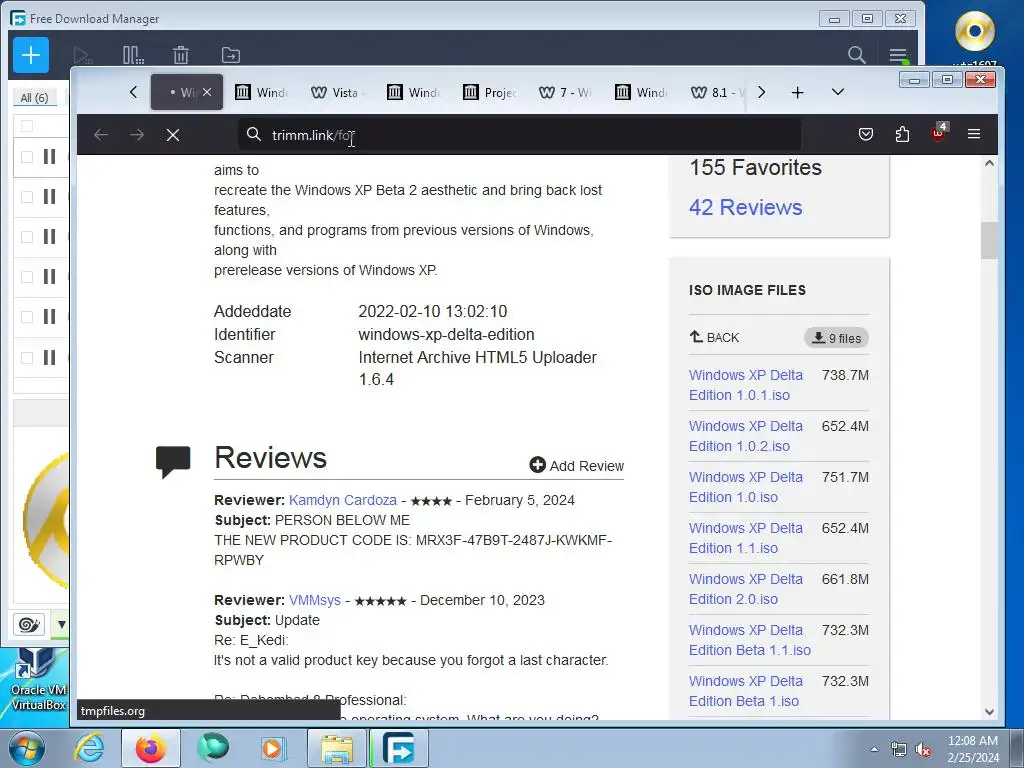Open Windows Explorer from the taskbar
The width and height of the screenshot is (1024, 768).
pyautogui.click(x=336, y=748)
